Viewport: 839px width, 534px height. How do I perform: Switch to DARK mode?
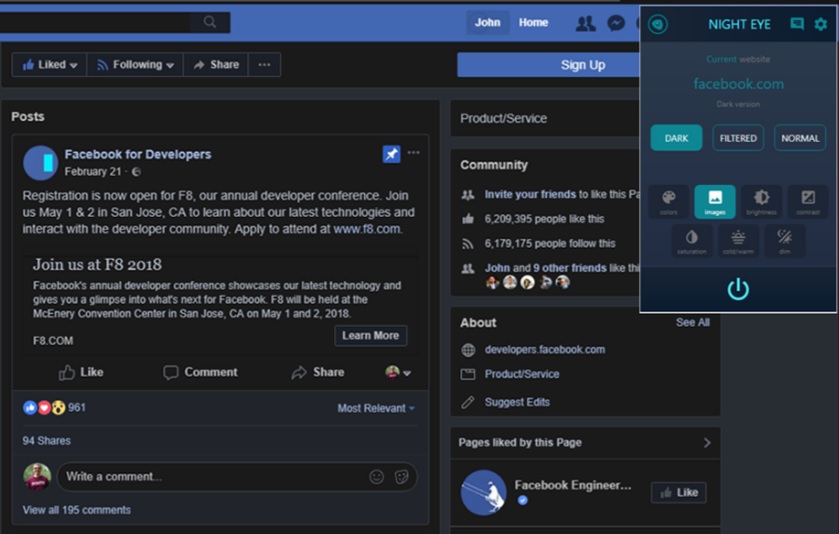click(x=676, y=138)
